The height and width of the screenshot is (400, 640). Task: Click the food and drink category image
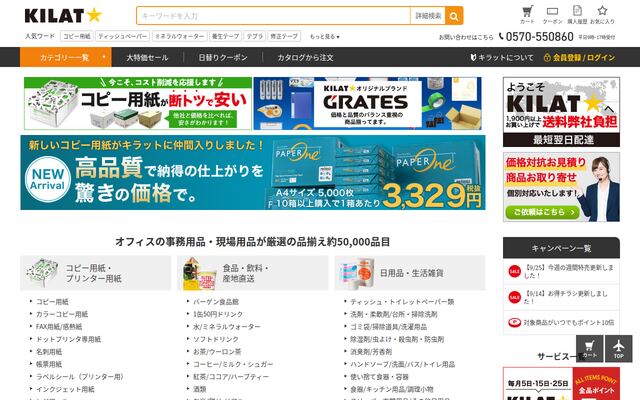(199, 273)
